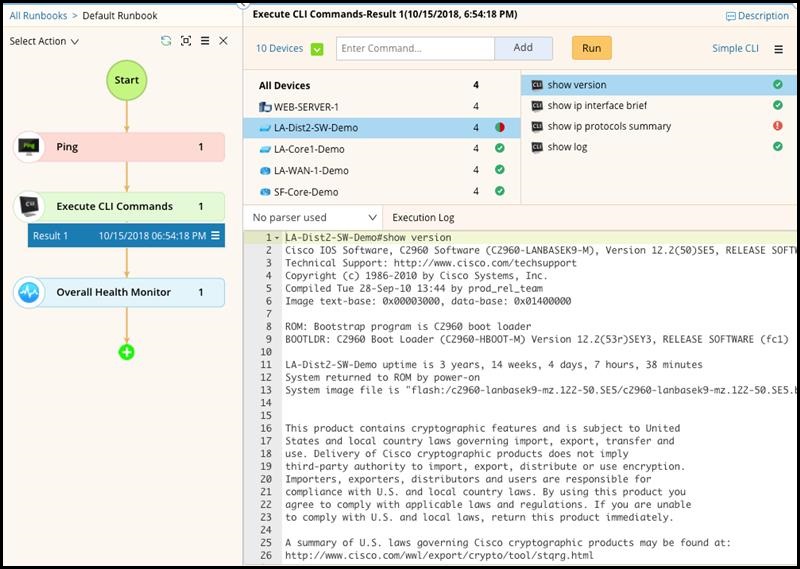Click Default Runbook breadcrumb text
This screenshot has height=569, width=800.
click(x=120, y=16)
